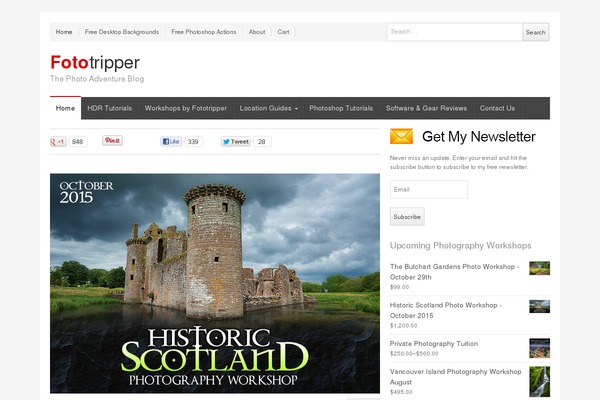
Task: Open Vancouver Island Photography Workshop link
Action: [455, 377]
